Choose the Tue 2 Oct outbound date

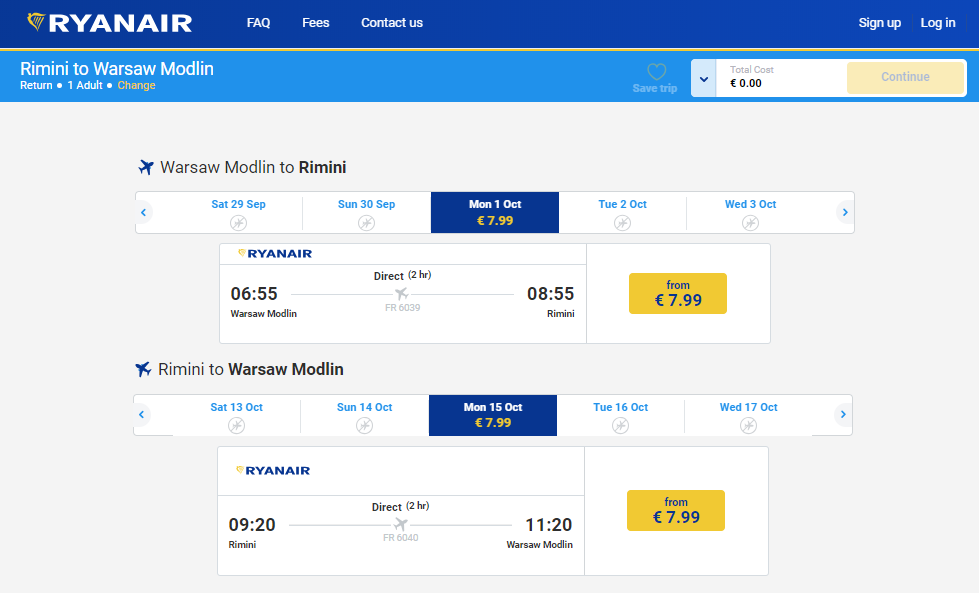coord(622,212)
